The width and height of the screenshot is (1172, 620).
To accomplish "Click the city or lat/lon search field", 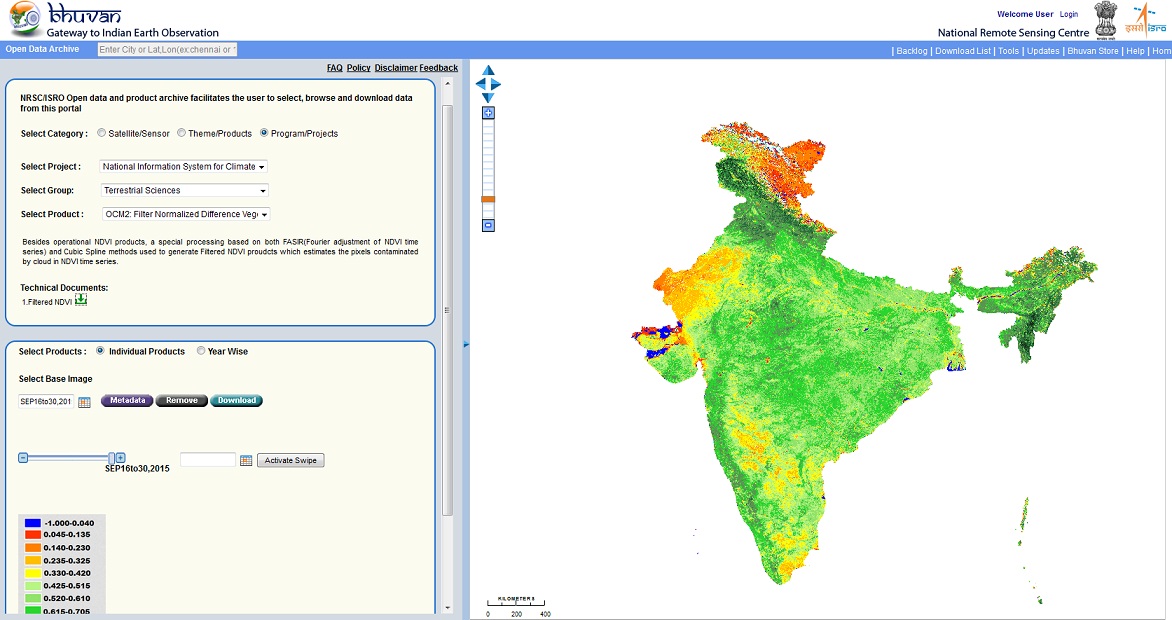I will coord(167,49).
